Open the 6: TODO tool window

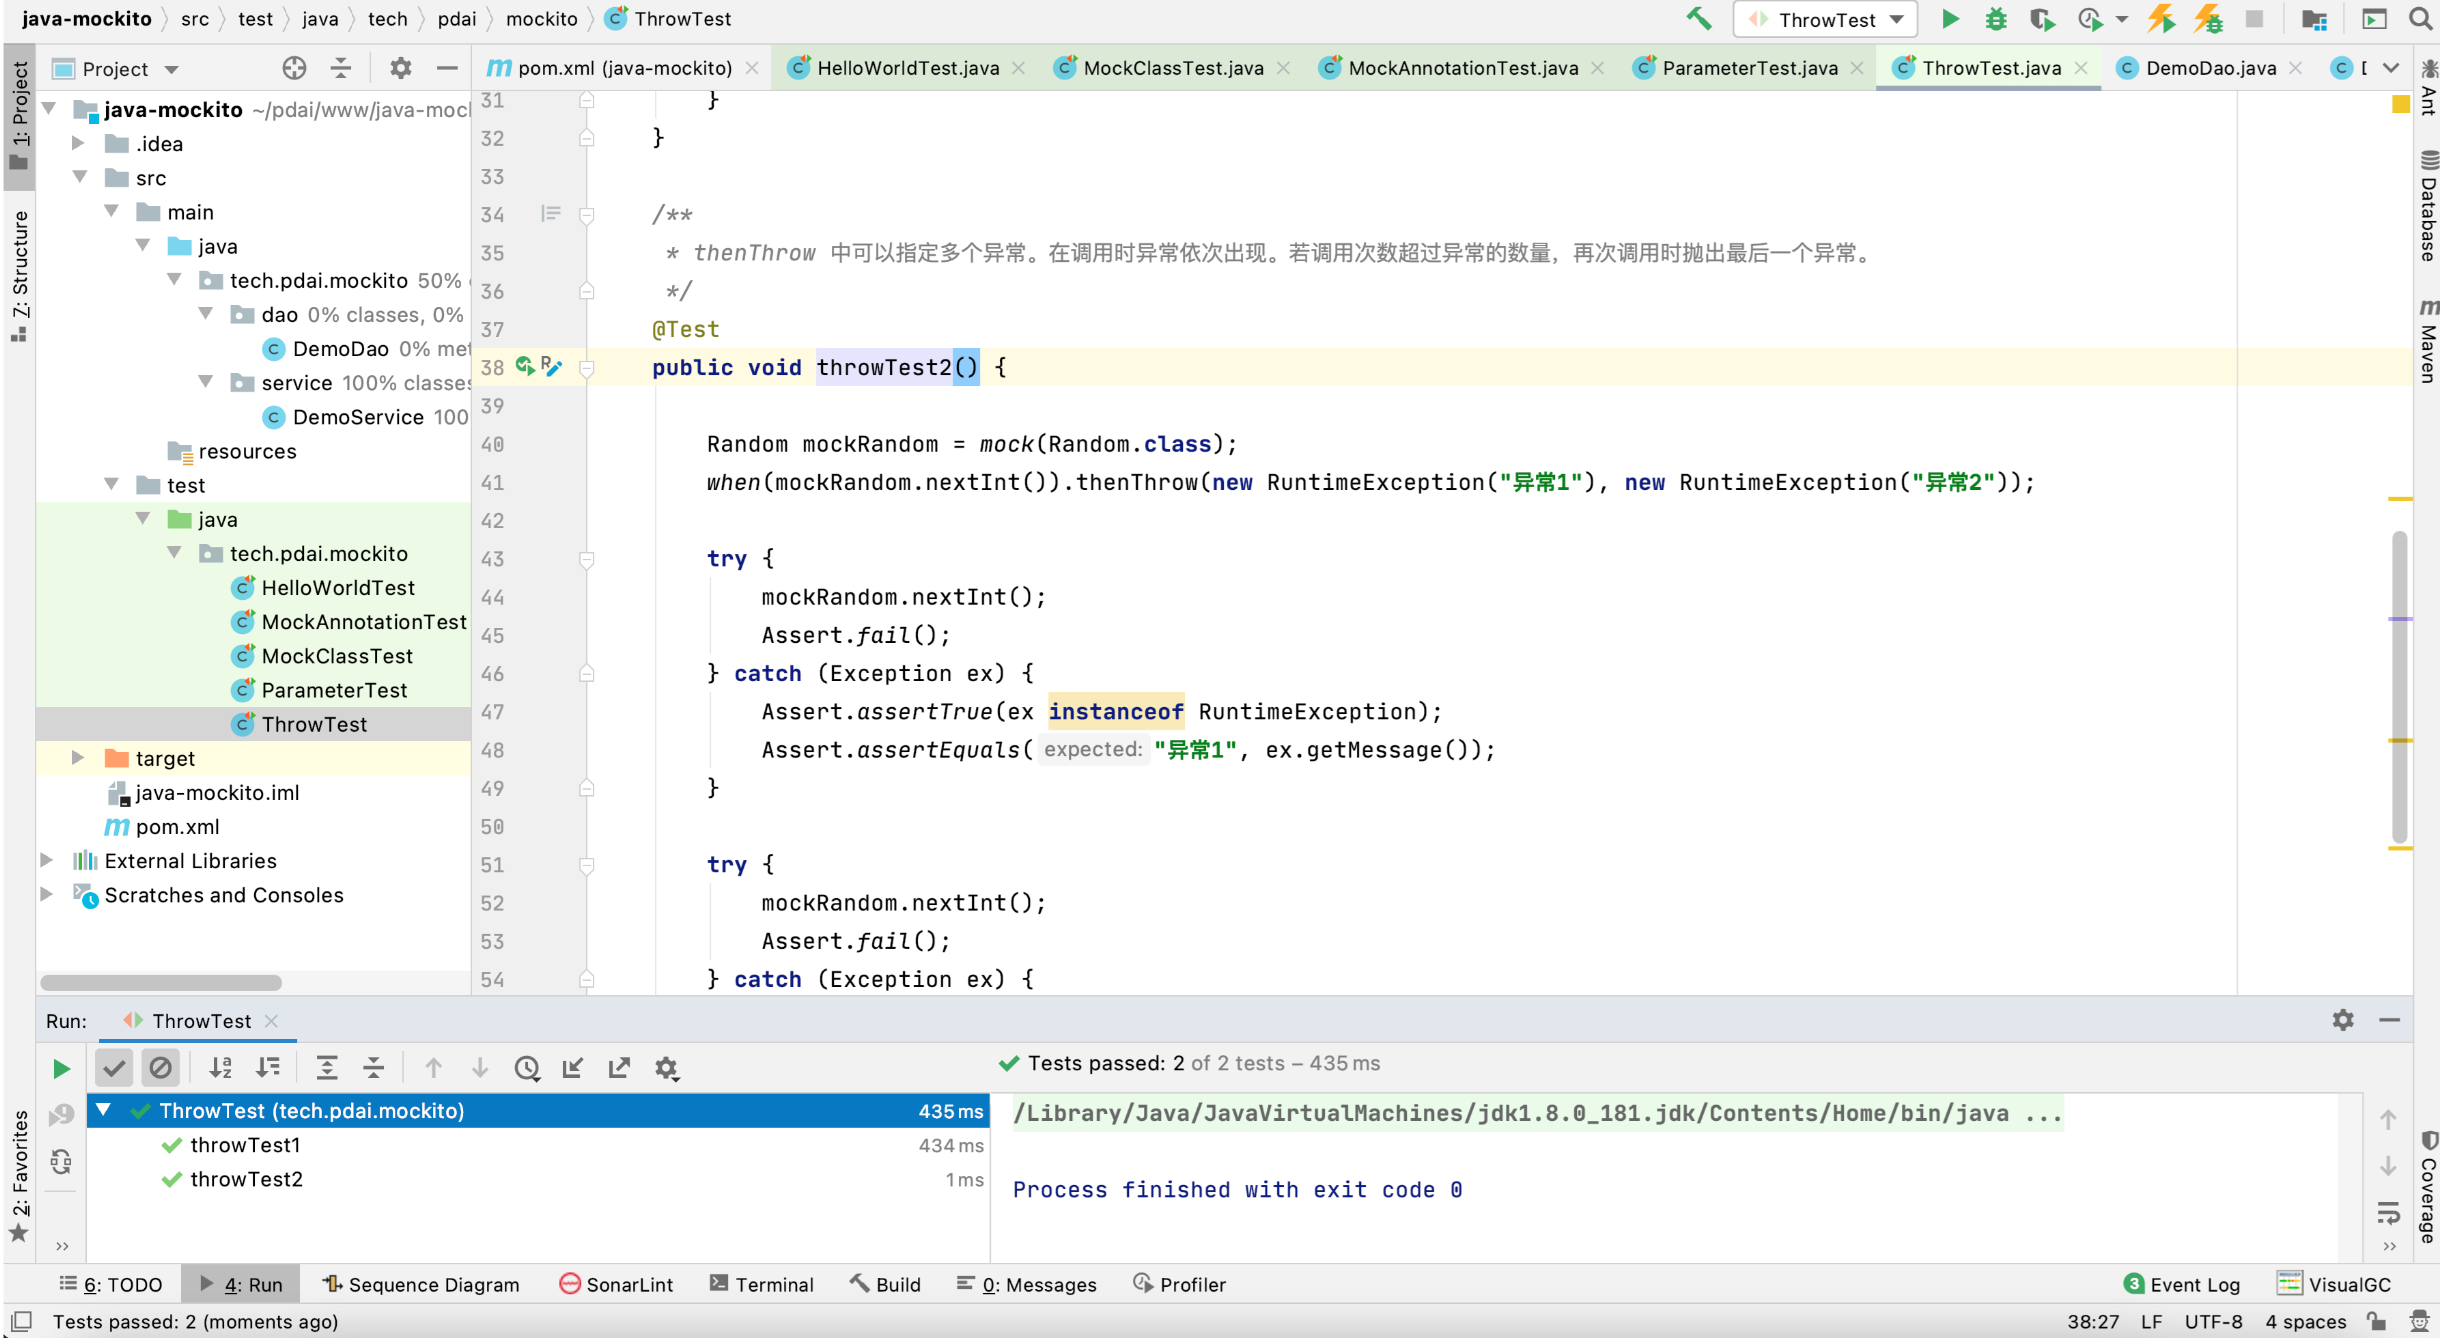point(111,1284)
